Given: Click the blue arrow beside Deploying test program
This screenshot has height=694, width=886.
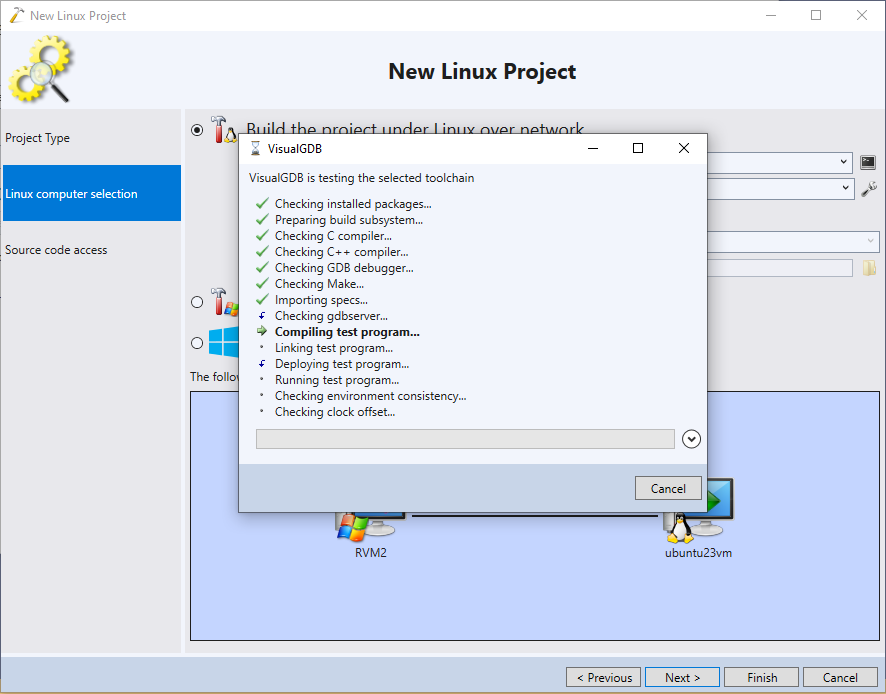Looking at the screenshot, I should pos(262,363).
